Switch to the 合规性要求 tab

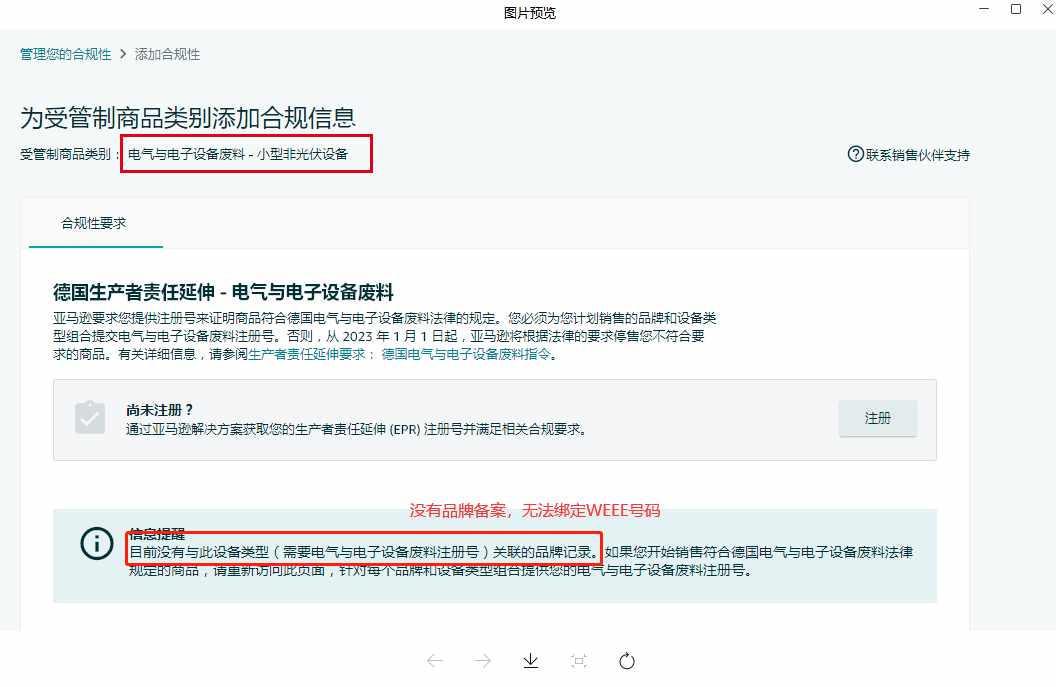[94, 223]
